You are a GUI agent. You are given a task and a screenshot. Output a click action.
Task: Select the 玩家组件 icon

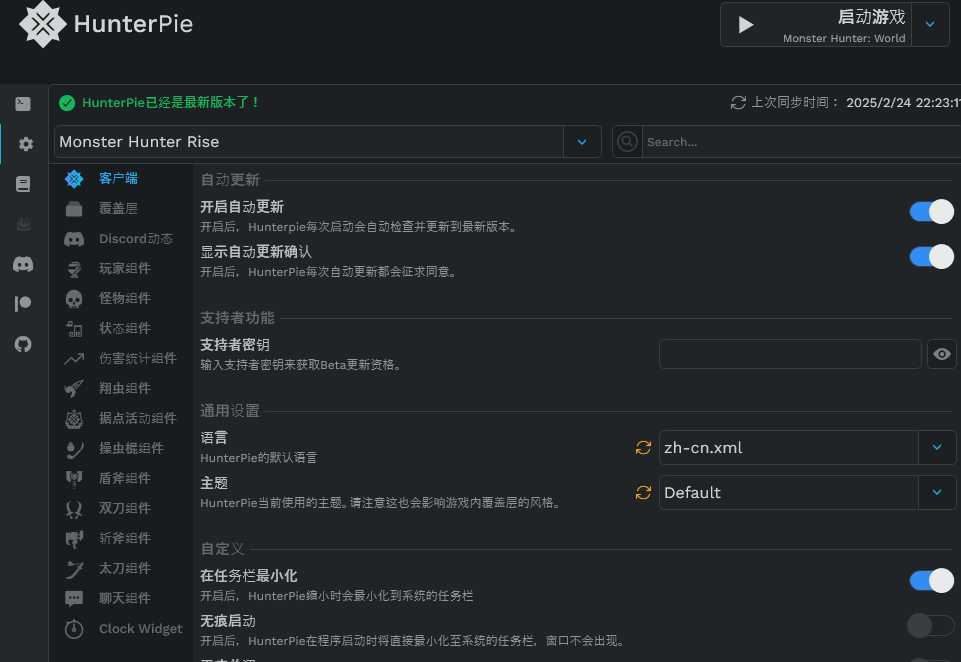74,269
